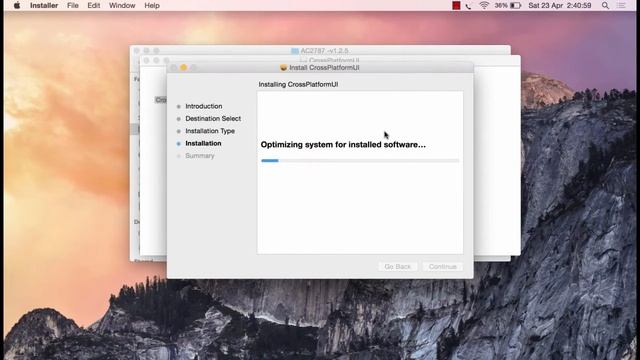Click the AC2787 -v1.2.5 window title
Screen dimensions: 640x360
click(x=324, y=51)
